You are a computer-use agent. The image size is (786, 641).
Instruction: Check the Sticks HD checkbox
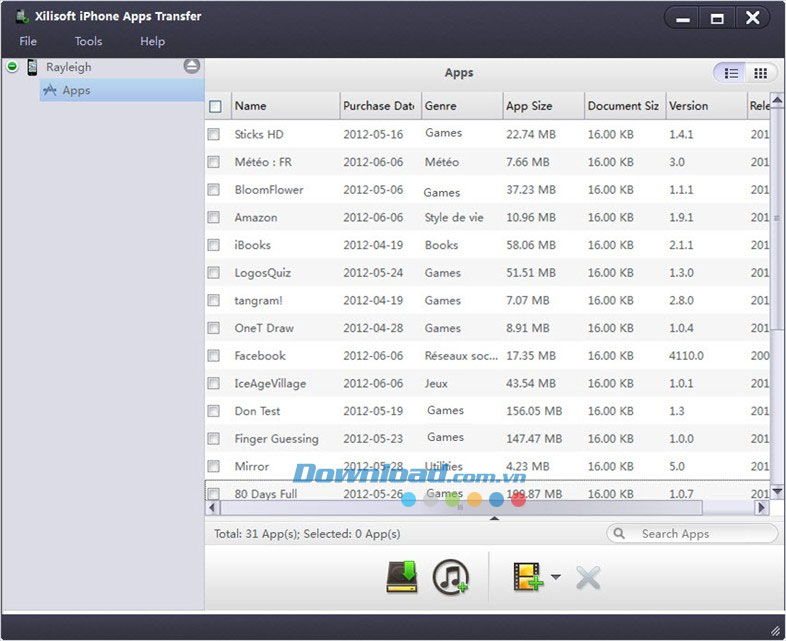tap(214, 134)
